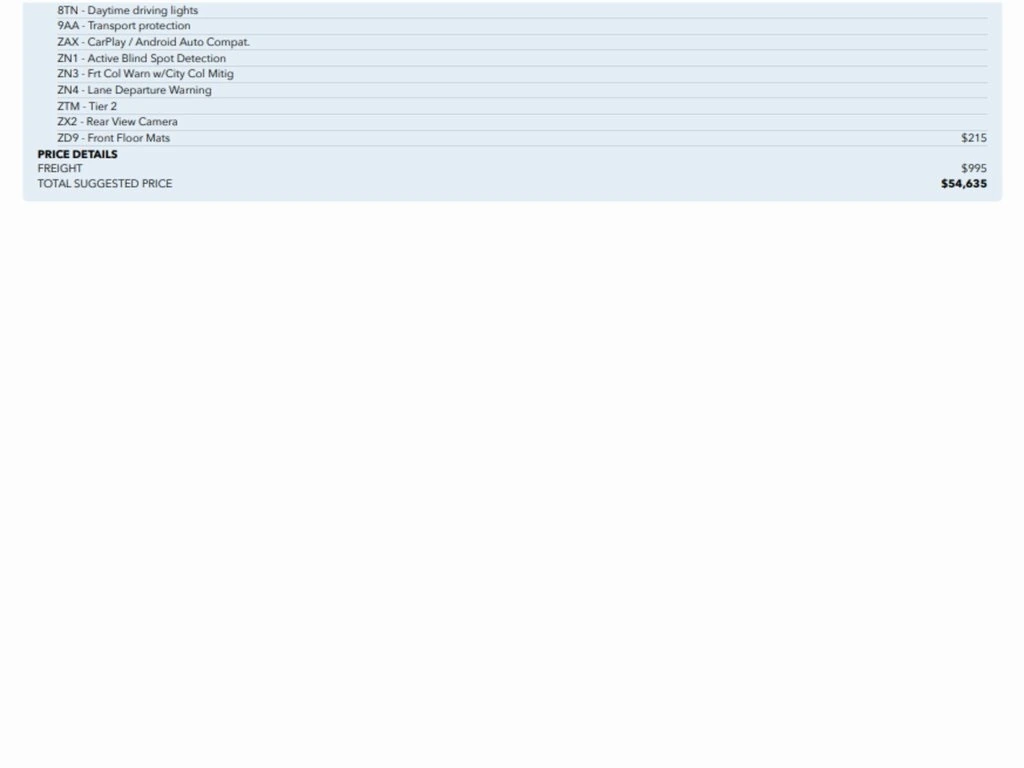Screen dimensions: 1024x768
Task: Click the ZN1 option code
Action: (67, 58)
